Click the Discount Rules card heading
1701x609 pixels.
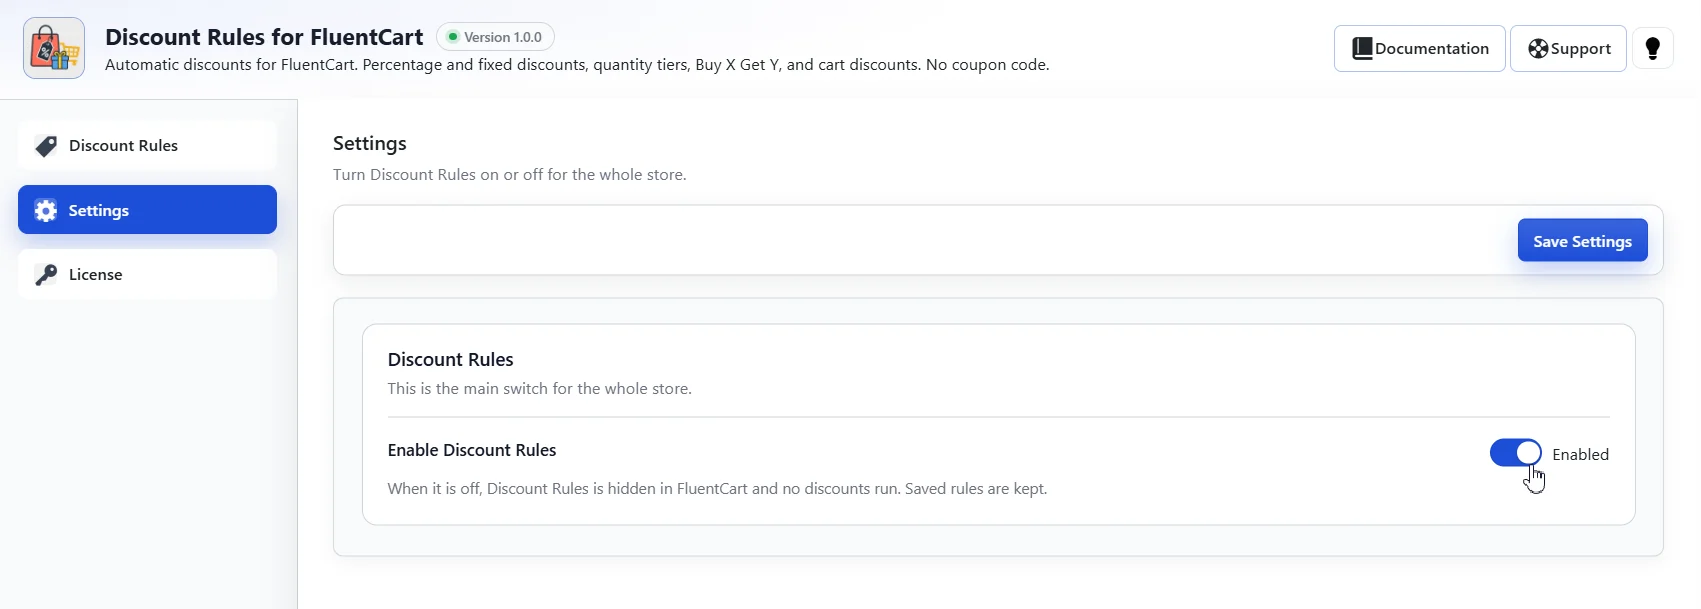pyautogui.click(x=451, y=360)
